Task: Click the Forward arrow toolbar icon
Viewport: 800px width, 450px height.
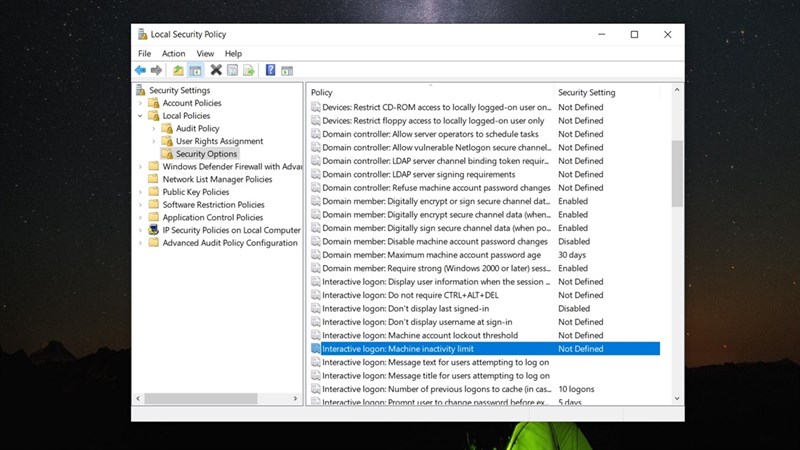Action: pyautogui.click(x=157, y=70)
